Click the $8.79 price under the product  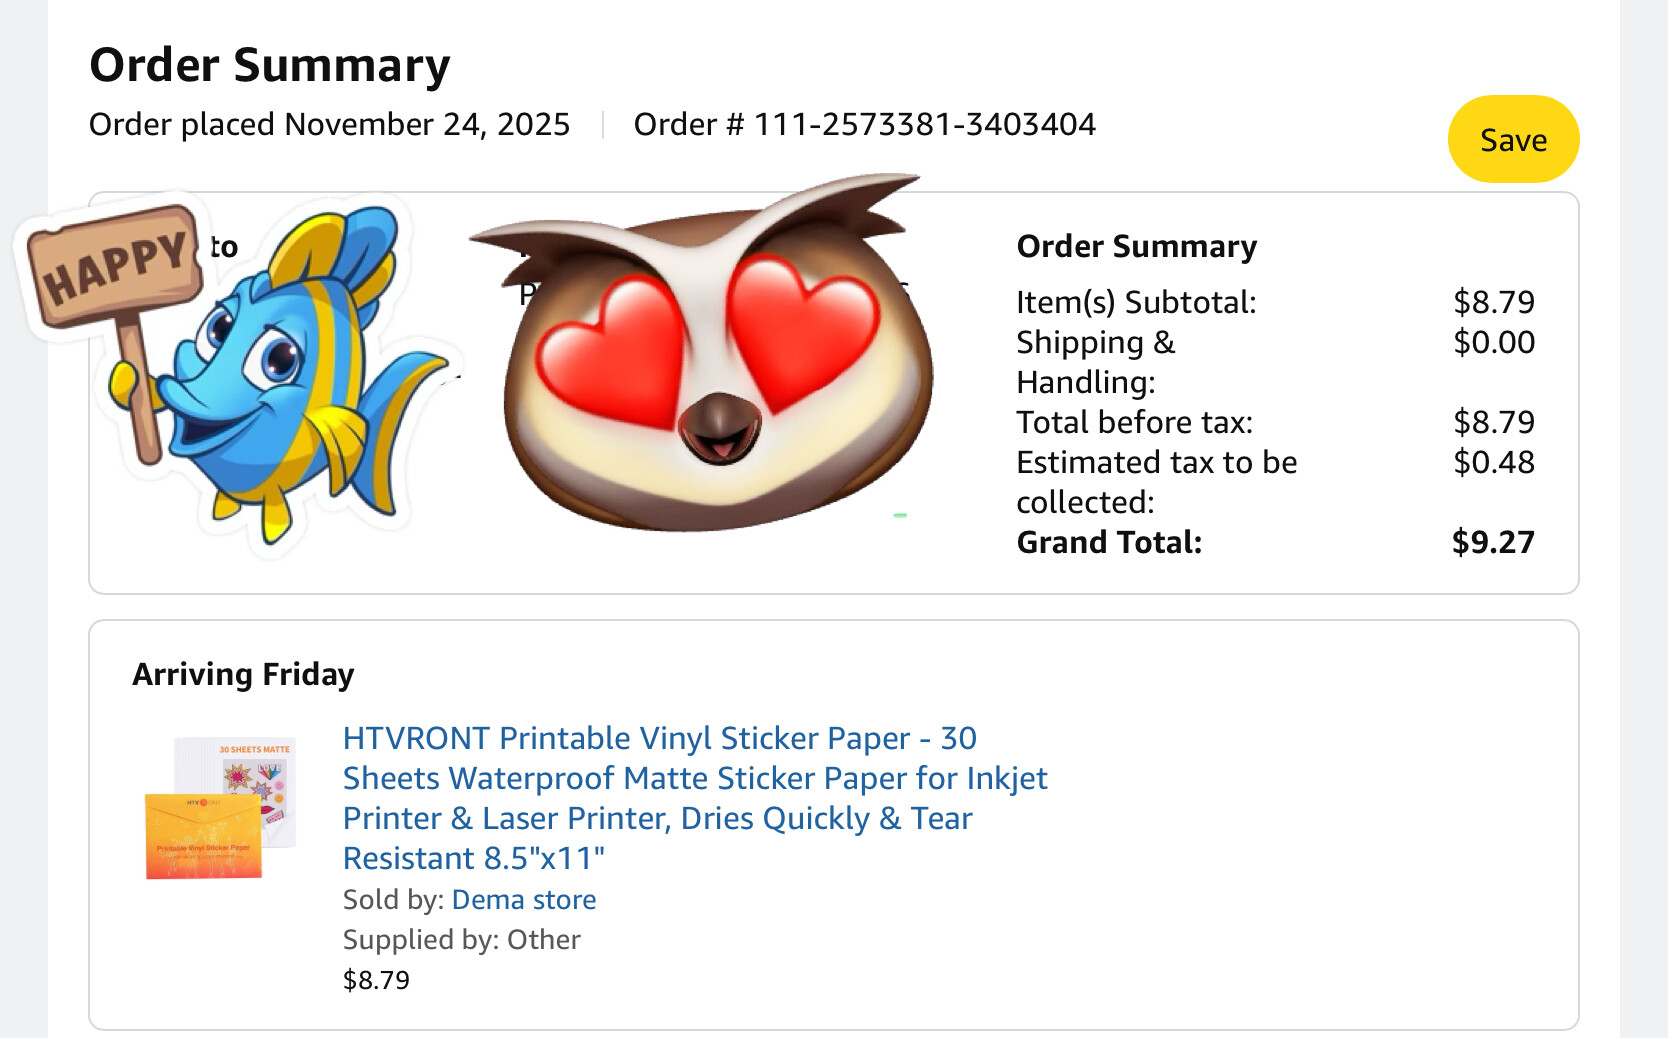[x=376, y=980]
